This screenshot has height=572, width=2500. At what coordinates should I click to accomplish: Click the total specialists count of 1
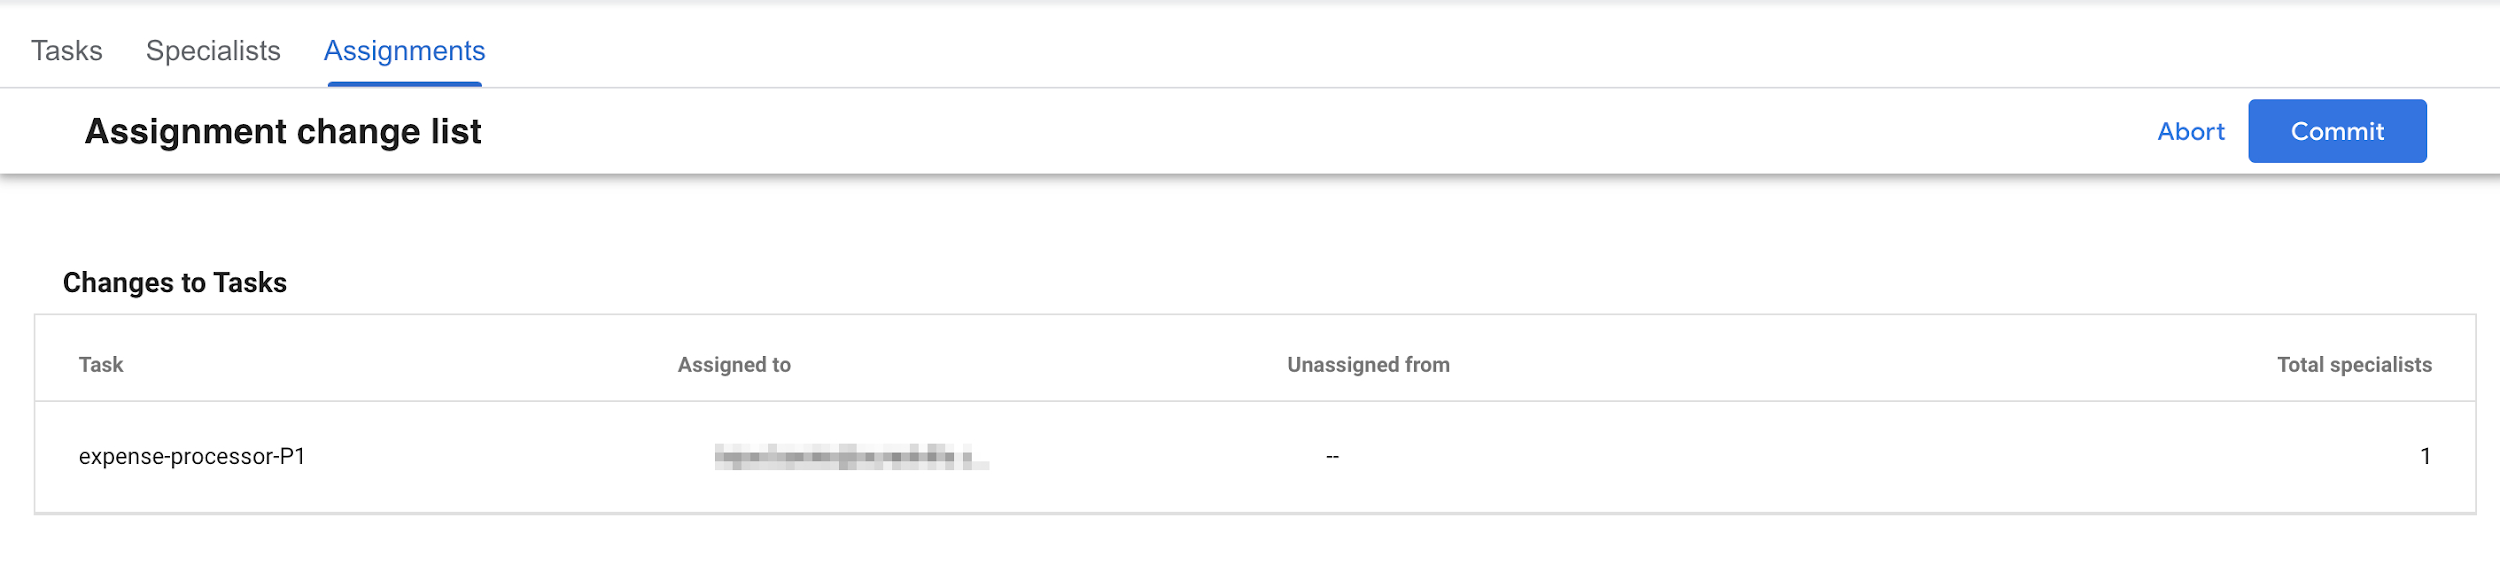pyautogui.click(x=2425, y=457)
